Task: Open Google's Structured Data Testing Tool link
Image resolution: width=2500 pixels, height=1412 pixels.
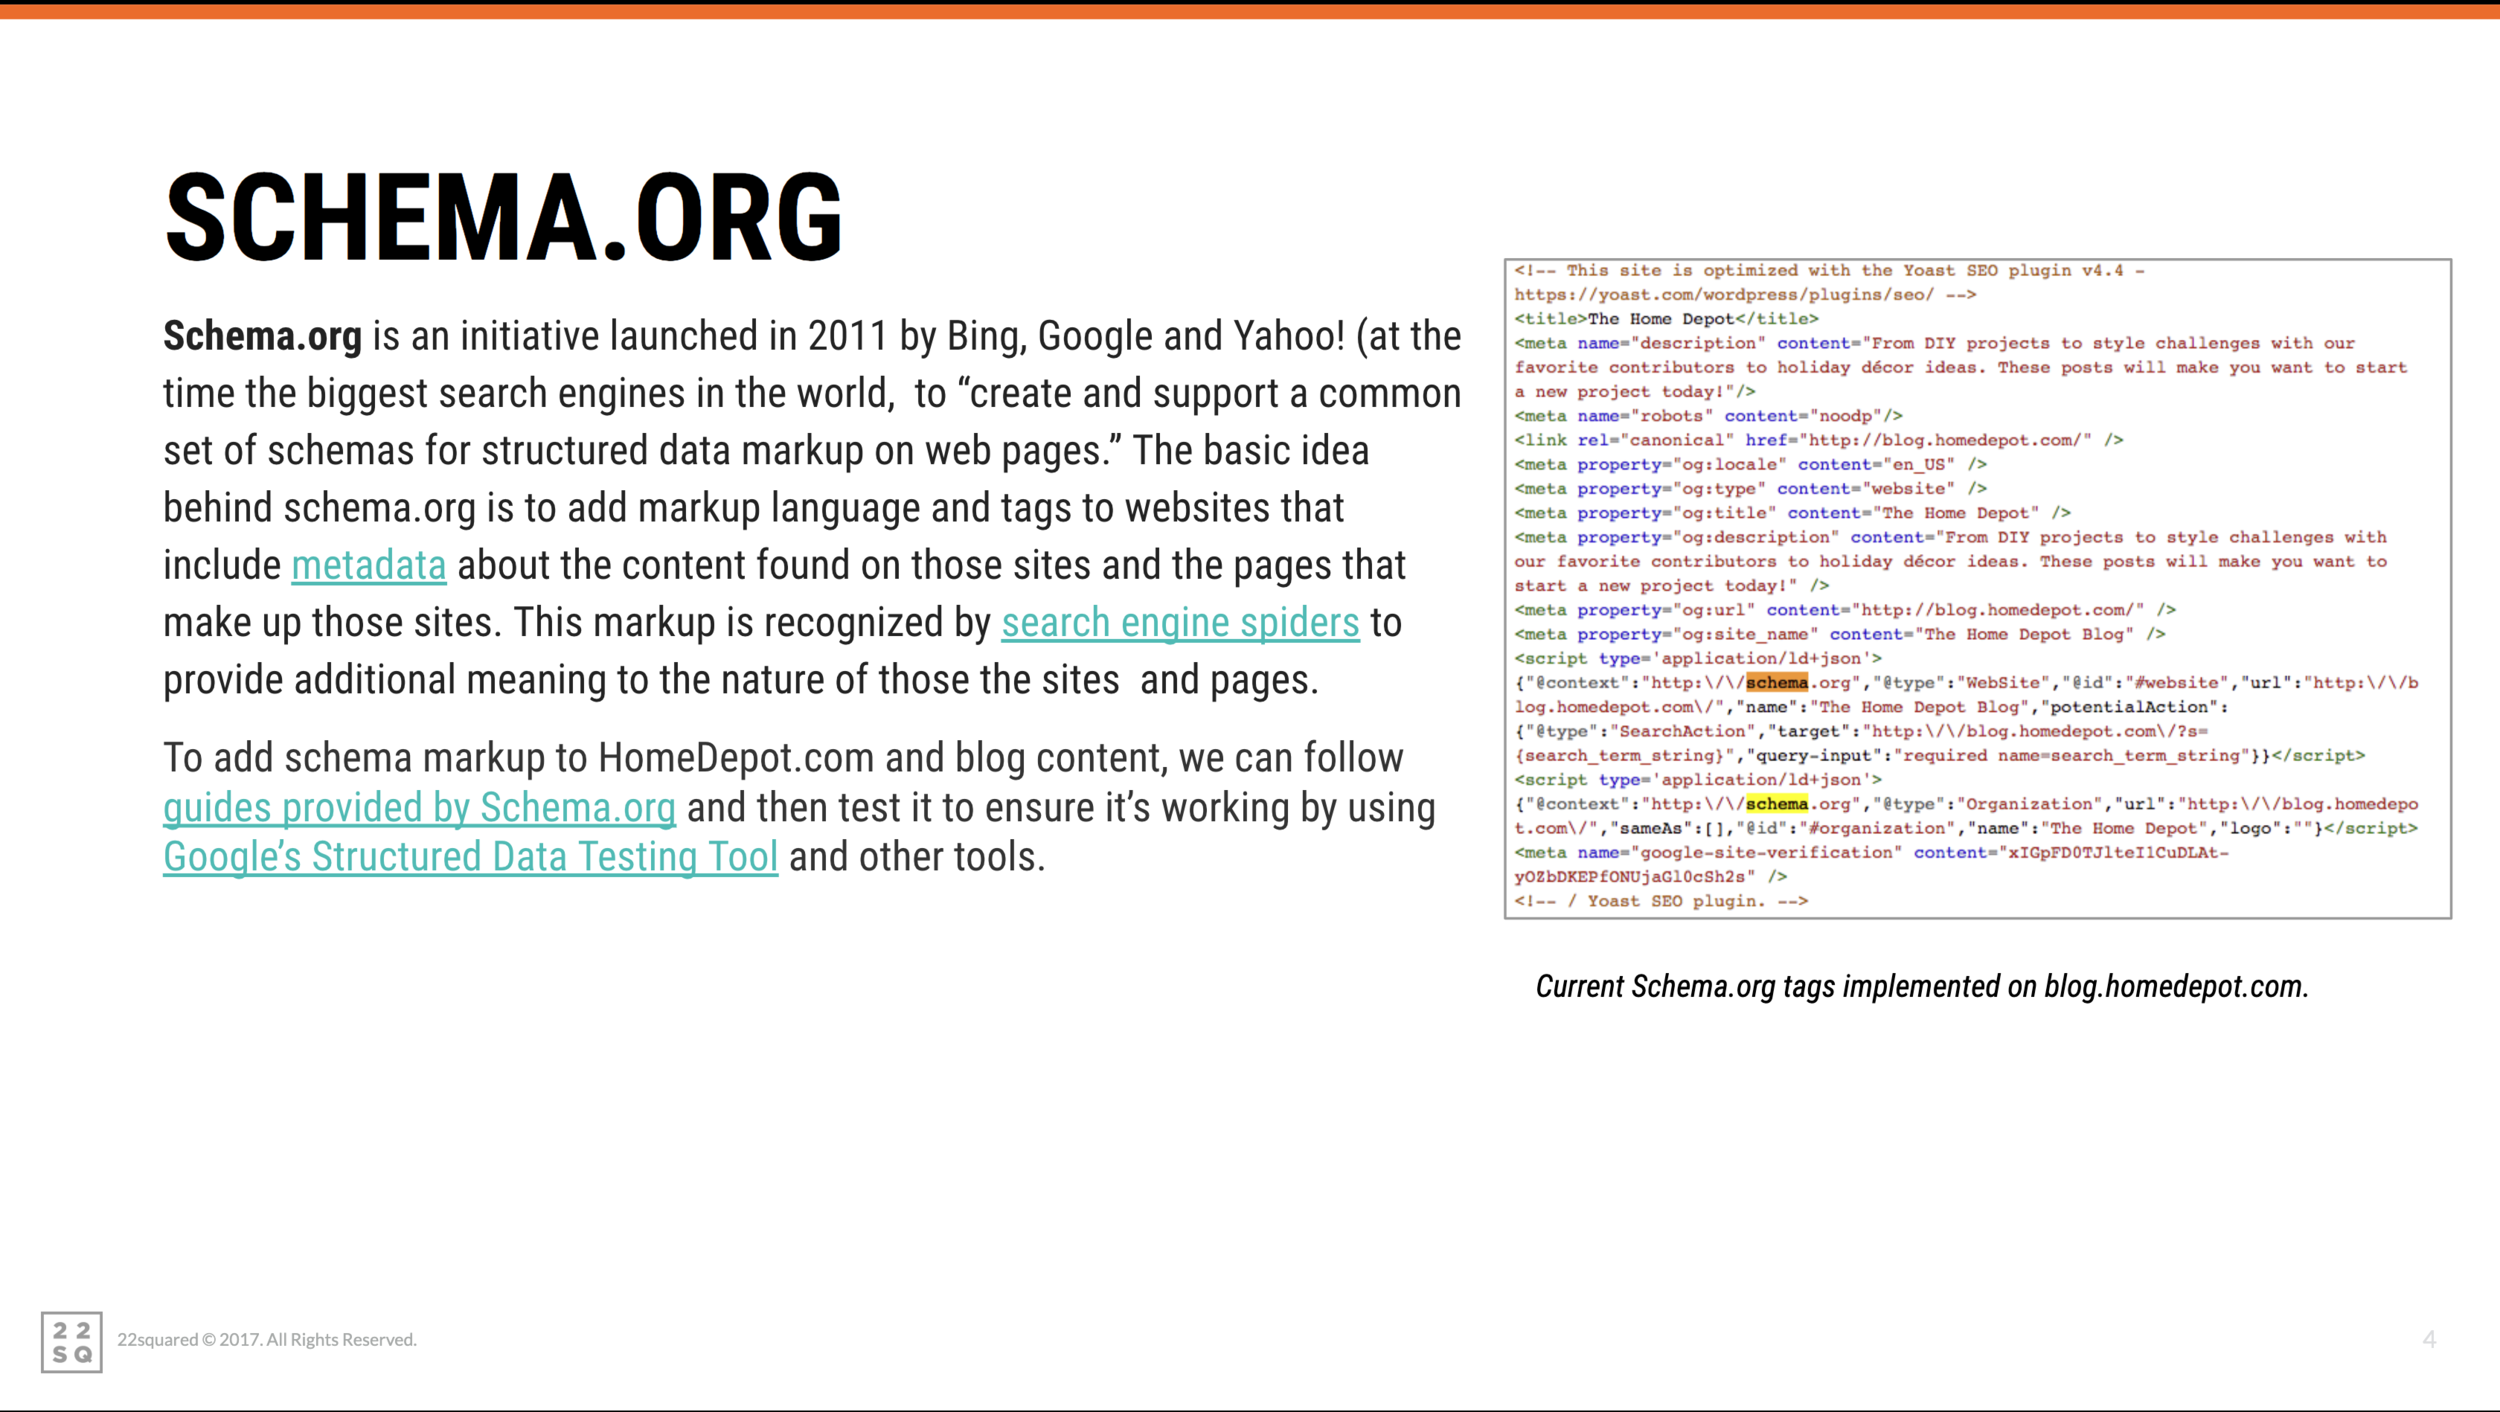Action: [470, 857]
